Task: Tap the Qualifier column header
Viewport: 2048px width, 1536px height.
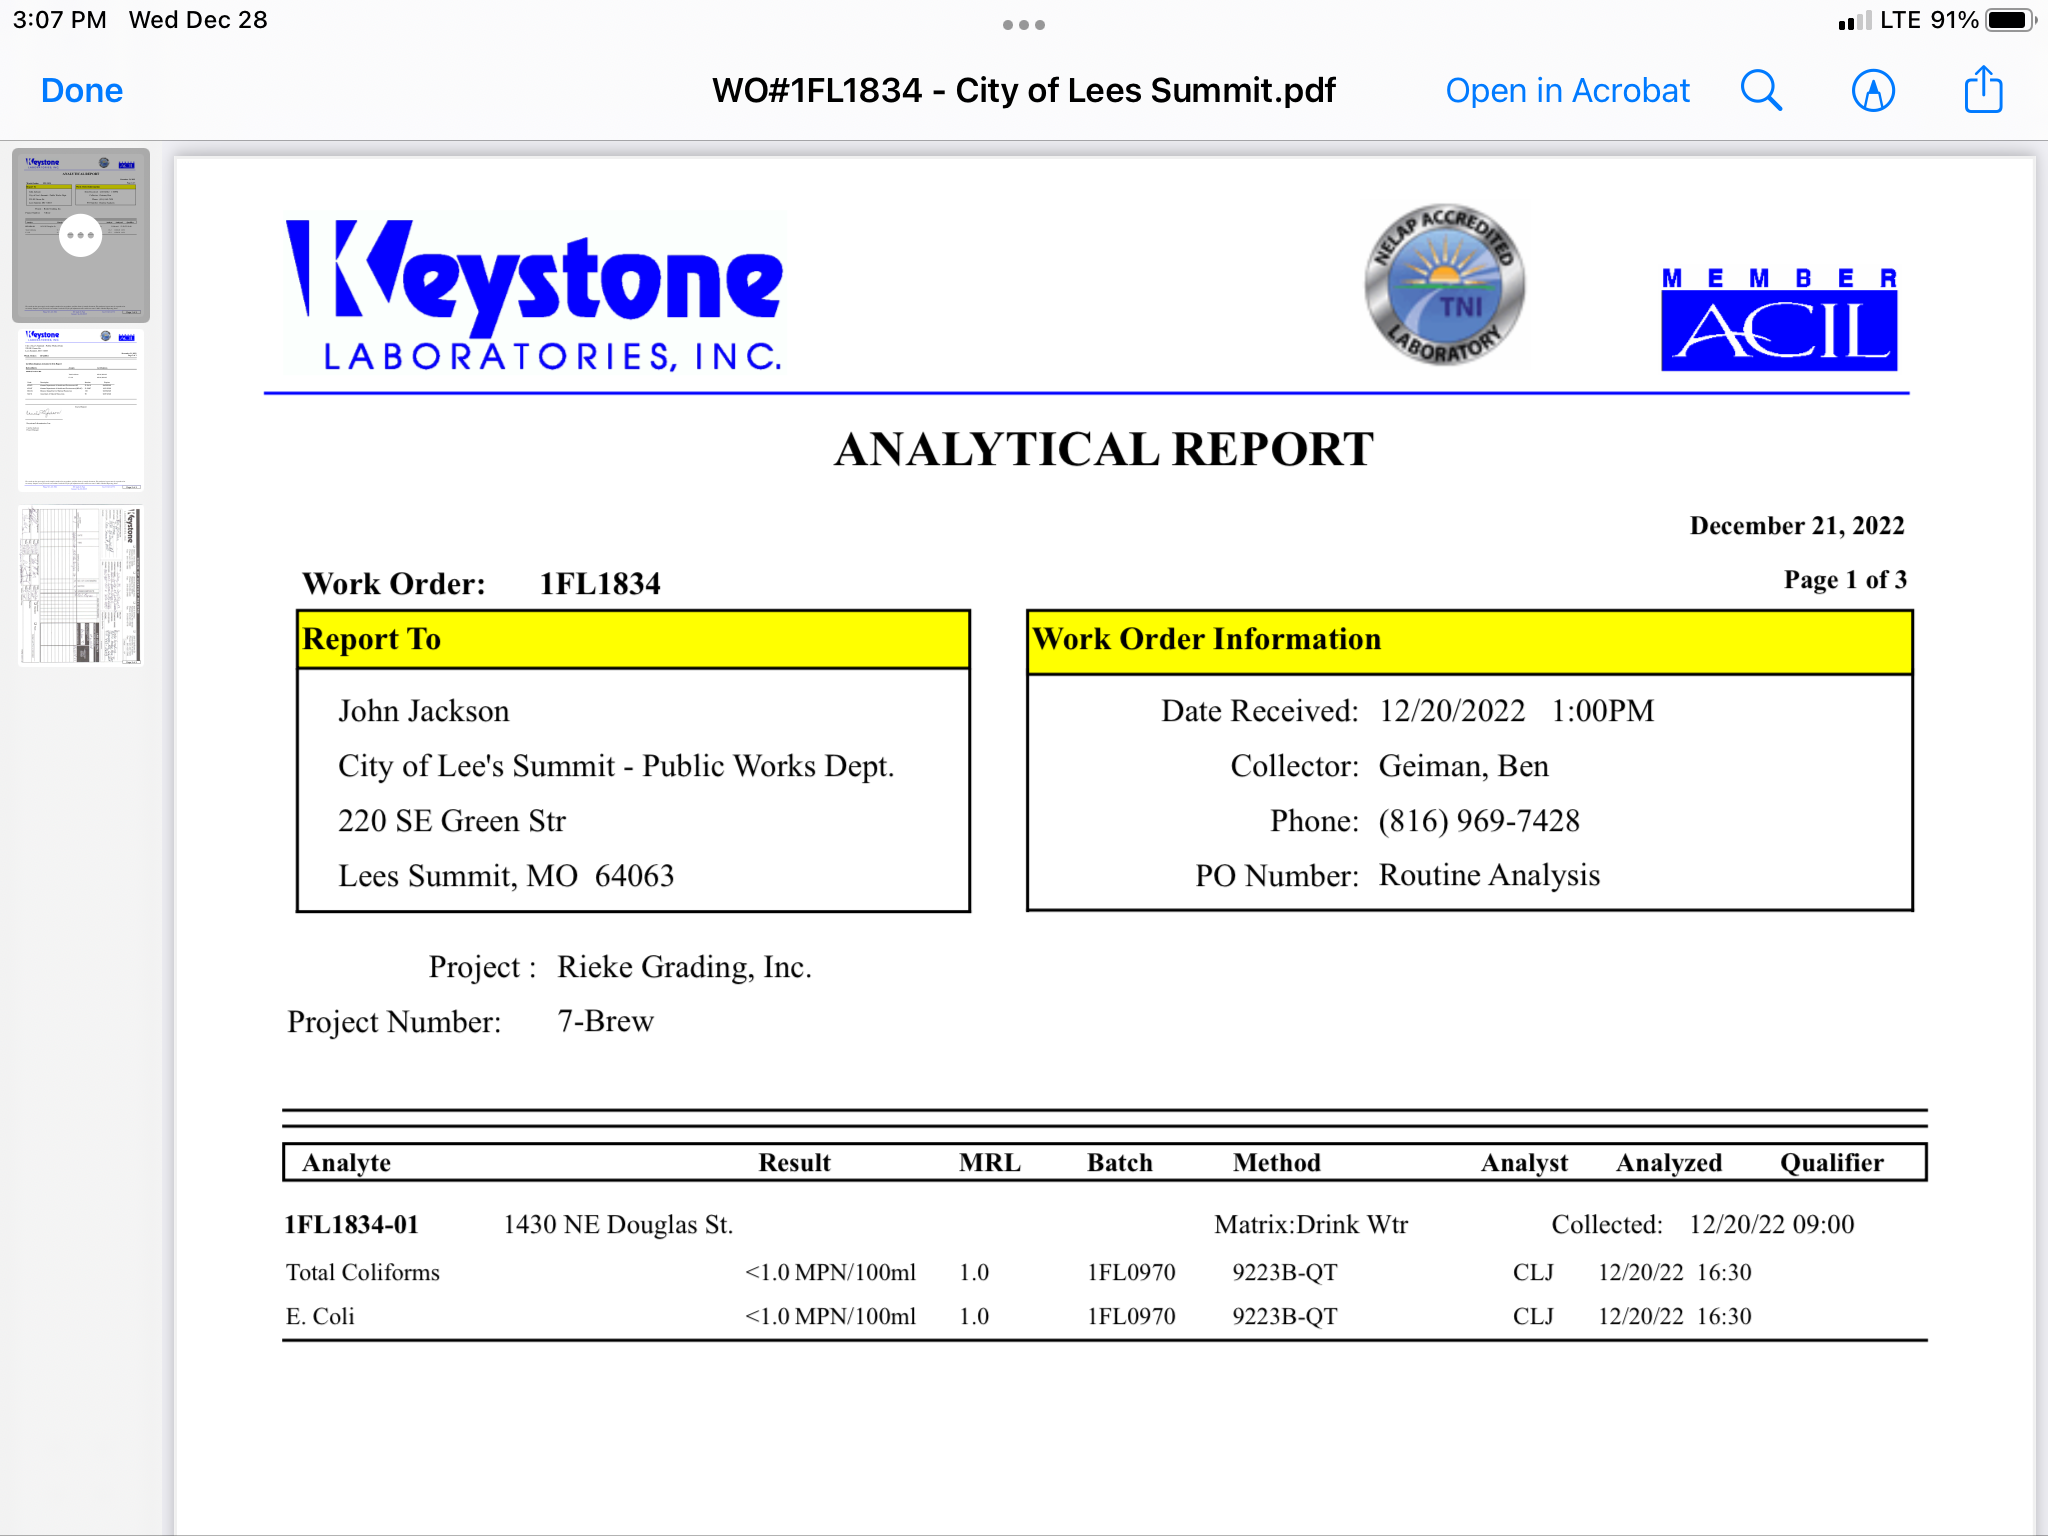Action: (1831, 1163)
